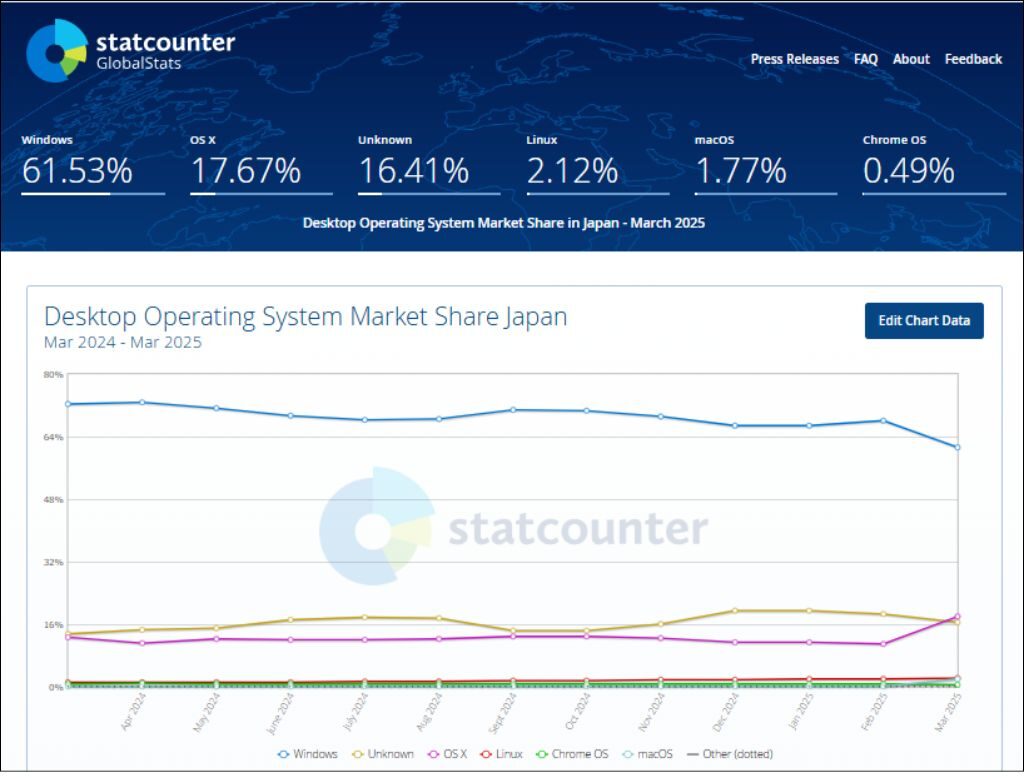This screenshot has height=778, width=1024.
Task: Click the June 2024 x-axis label
Action: (281, 713)
